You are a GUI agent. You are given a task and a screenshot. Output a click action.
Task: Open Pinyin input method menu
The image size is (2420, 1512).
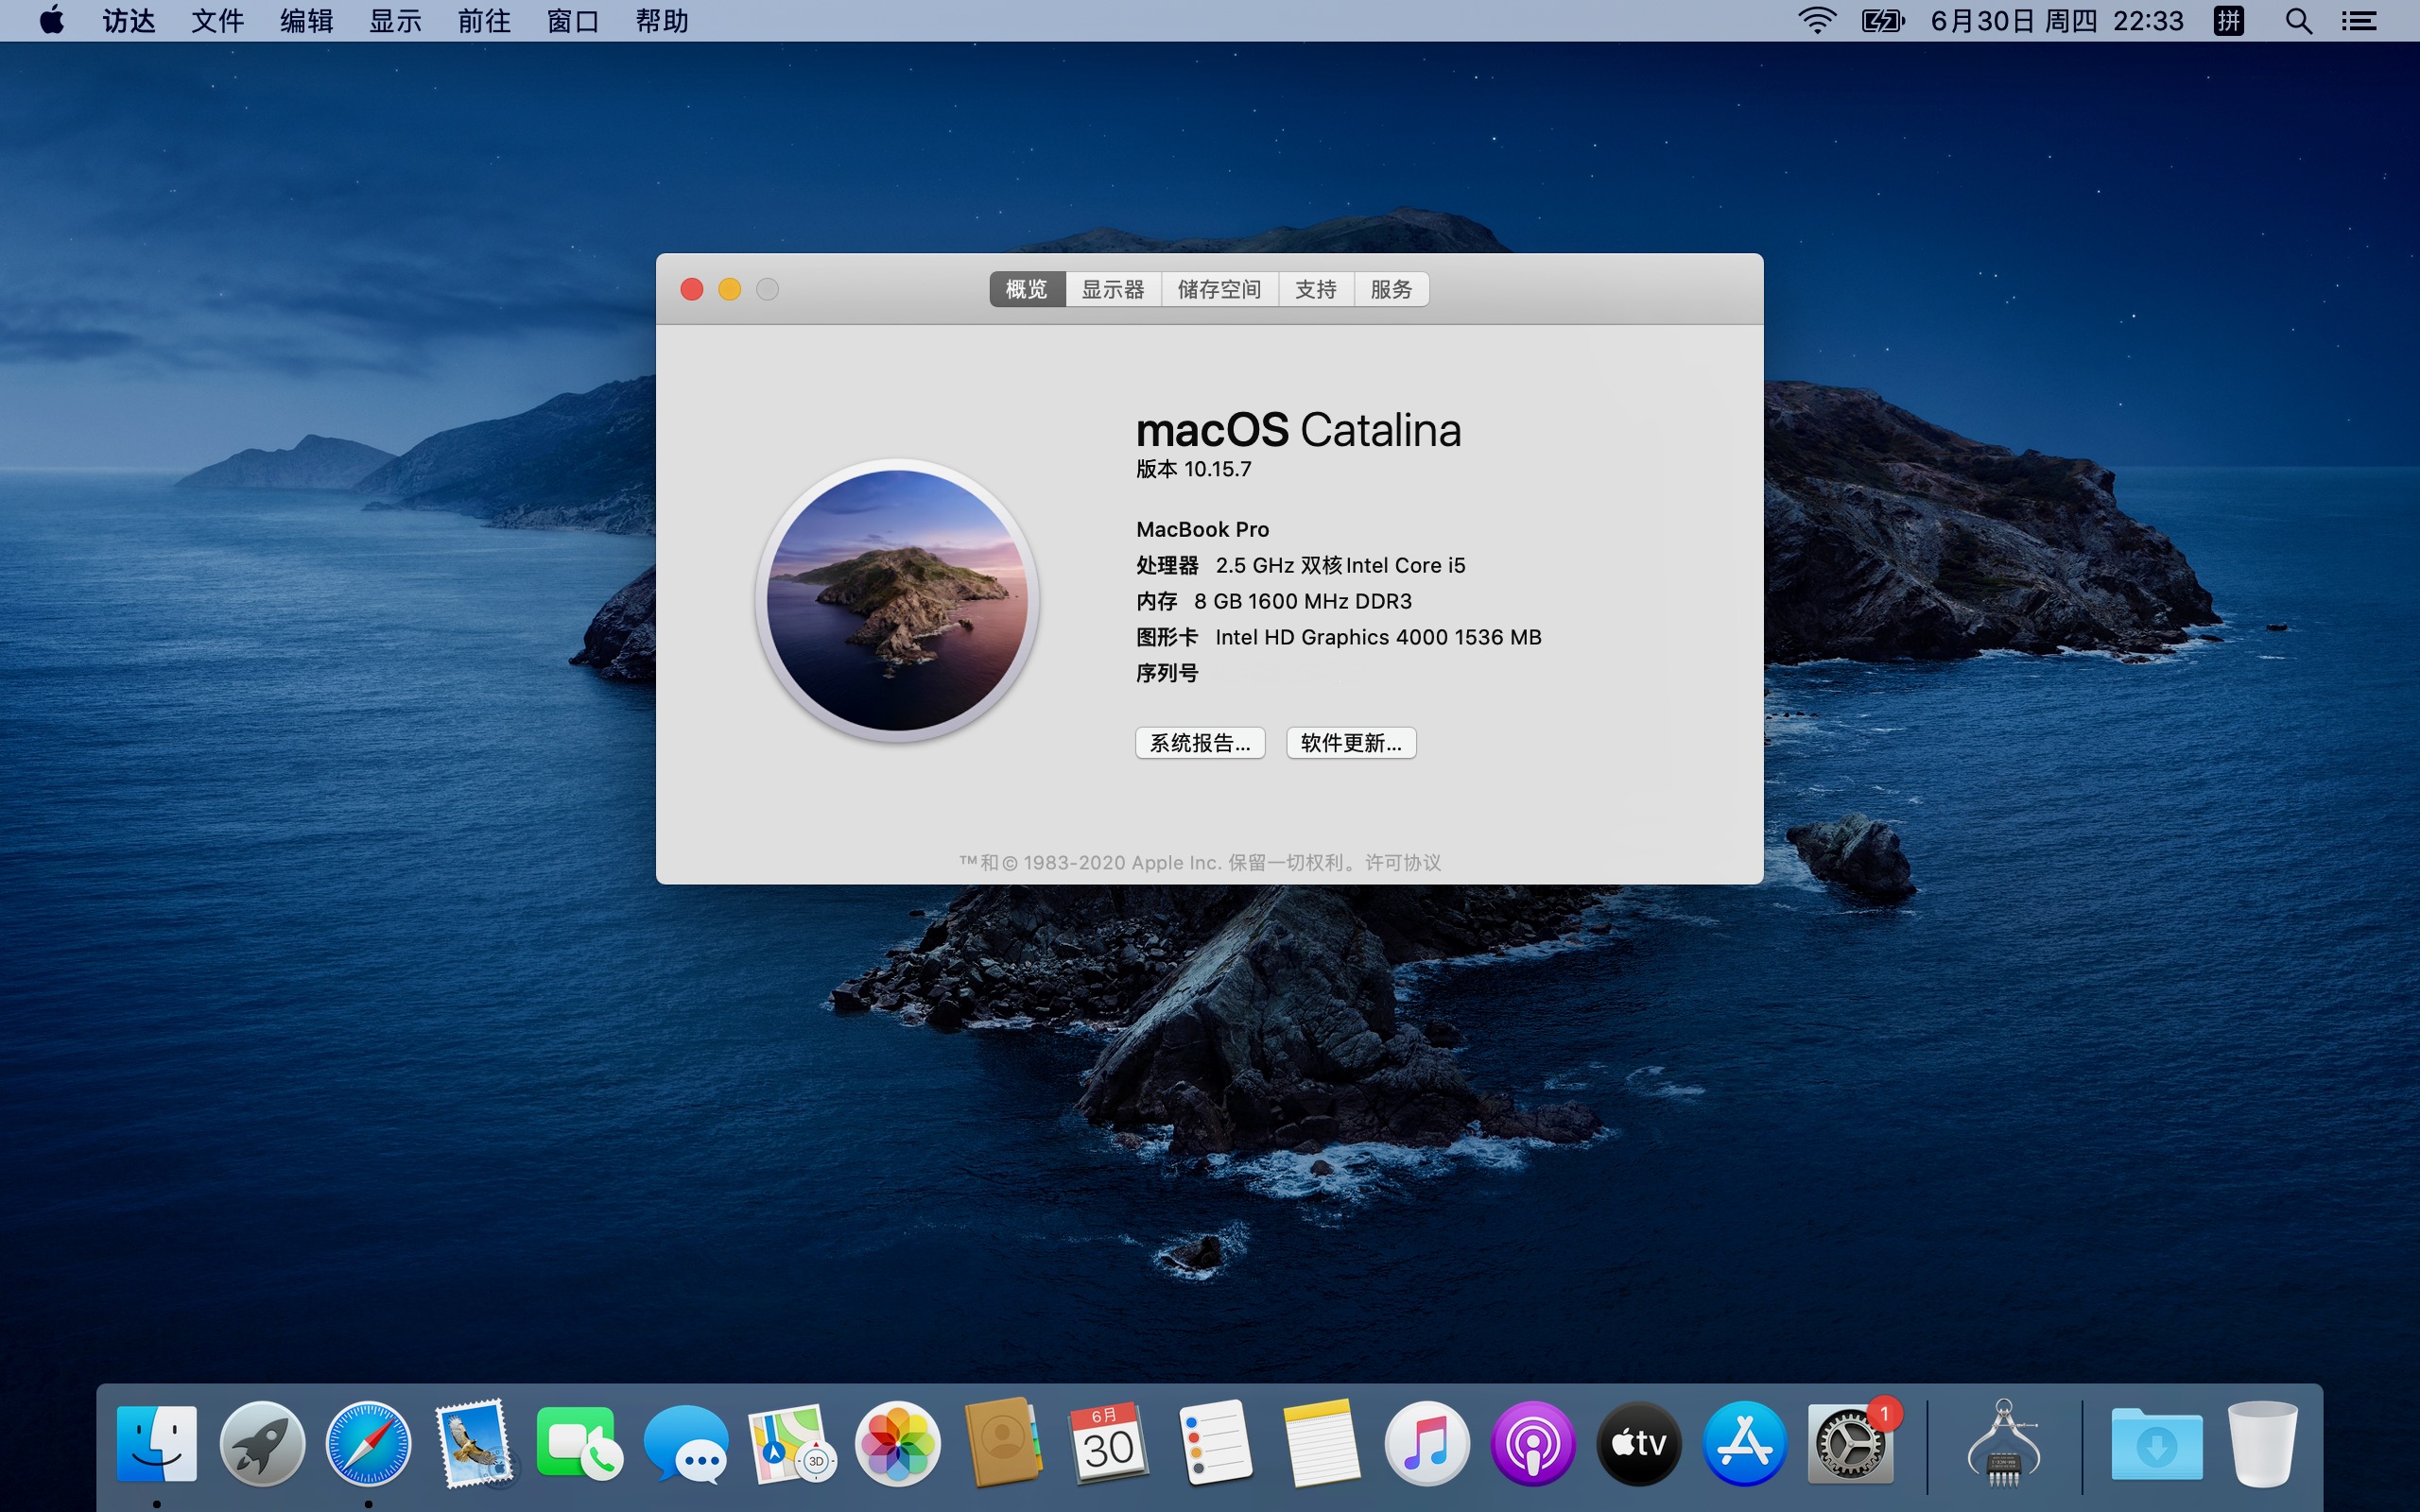tap(2229, 20)
